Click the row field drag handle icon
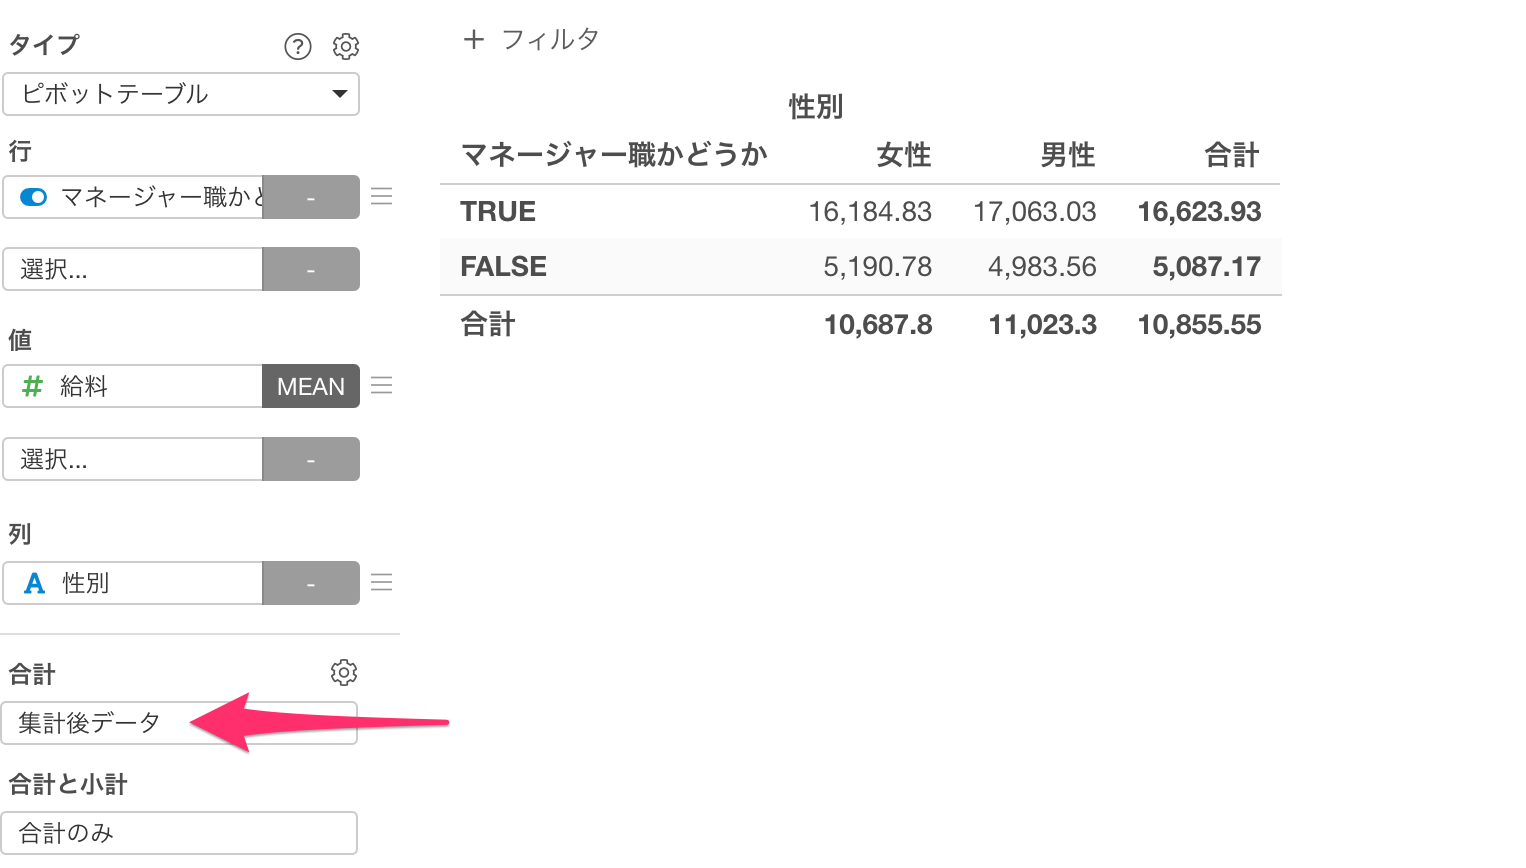The width and height of the screenshot is (1526, 868). pos(381,196)
